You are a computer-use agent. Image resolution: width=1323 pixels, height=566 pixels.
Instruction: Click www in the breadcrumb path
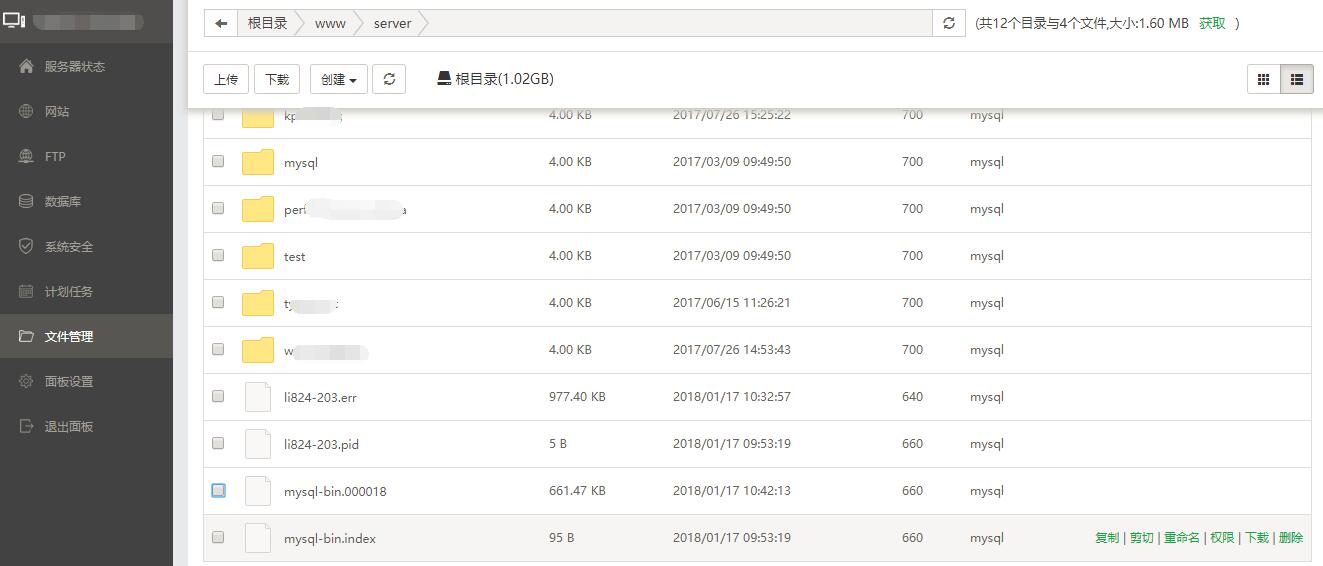click(330, 23)
